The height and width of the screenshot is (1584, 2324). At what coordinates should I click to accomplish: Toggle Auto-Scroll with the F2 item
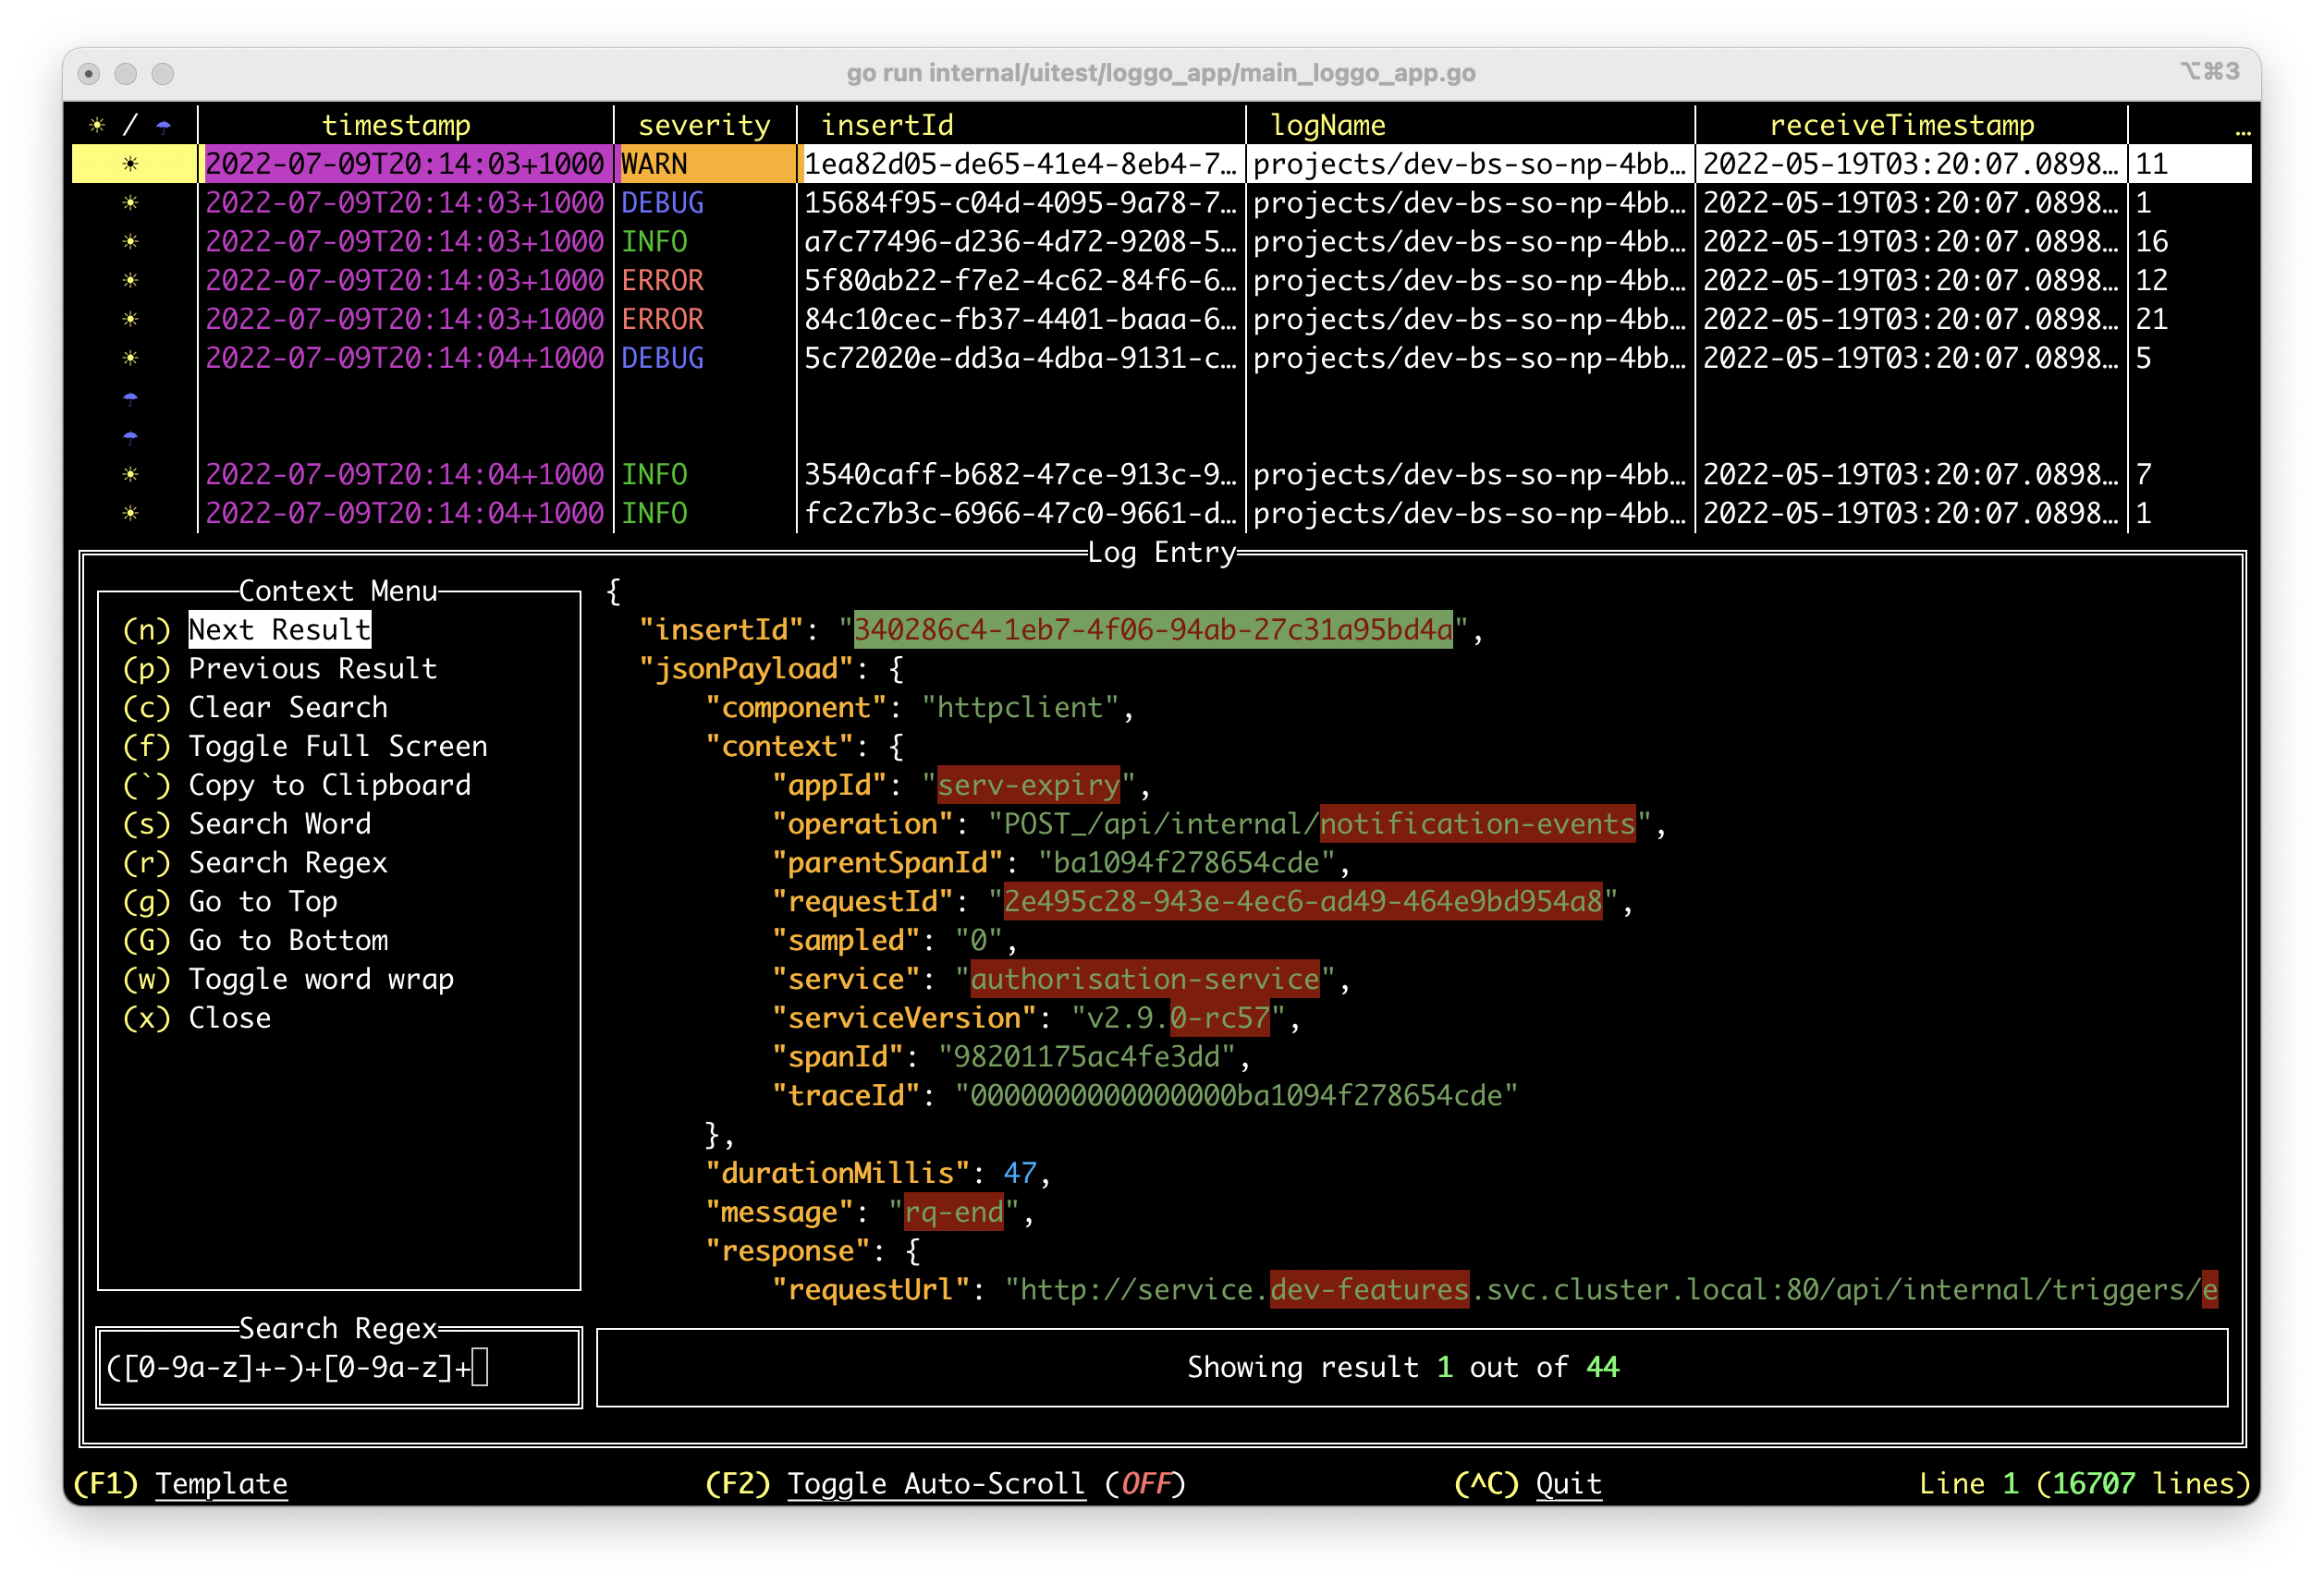935,1483
